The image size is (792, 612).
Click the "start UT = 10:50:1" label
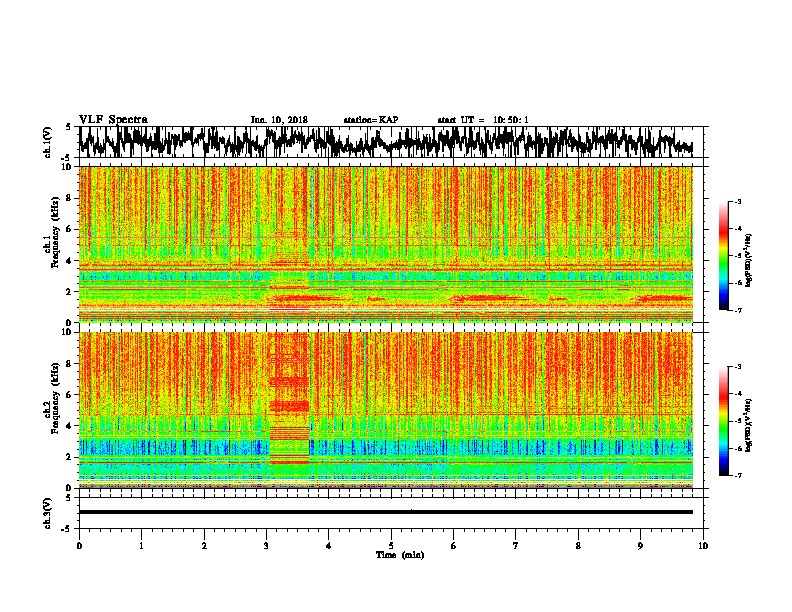[x=483, y=120]
